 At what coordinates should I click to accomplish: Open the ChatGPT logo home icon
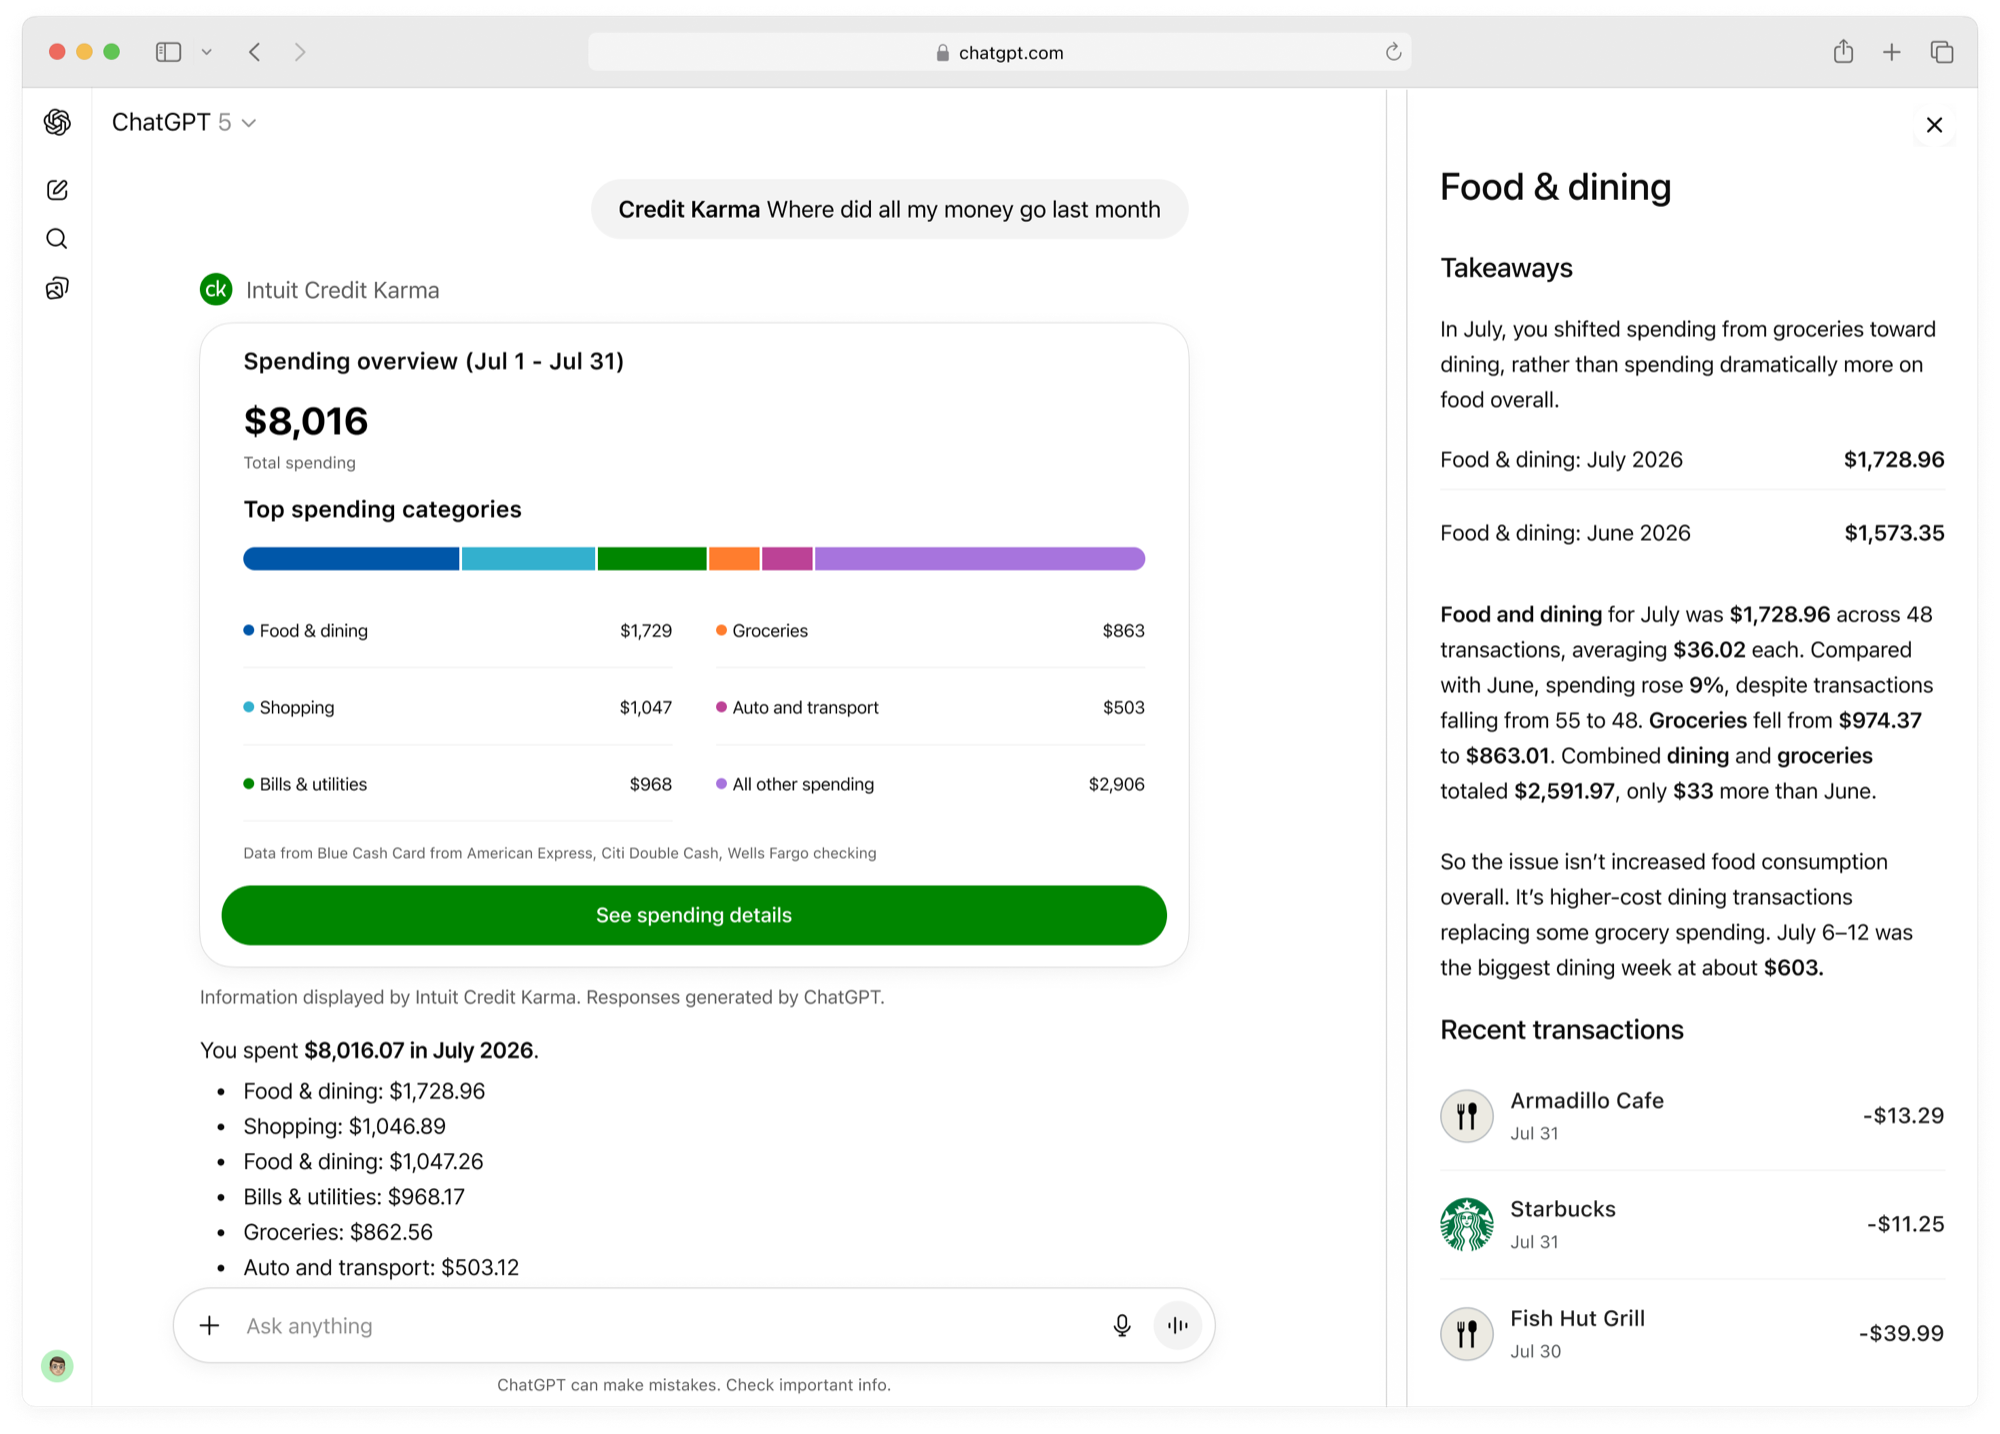click(58, 122)
